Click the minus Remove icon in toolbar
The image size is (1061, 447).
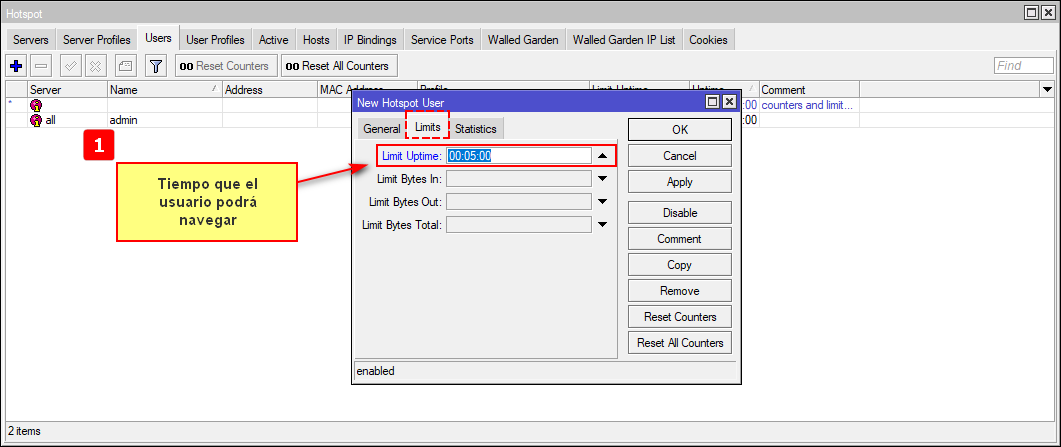41,66
